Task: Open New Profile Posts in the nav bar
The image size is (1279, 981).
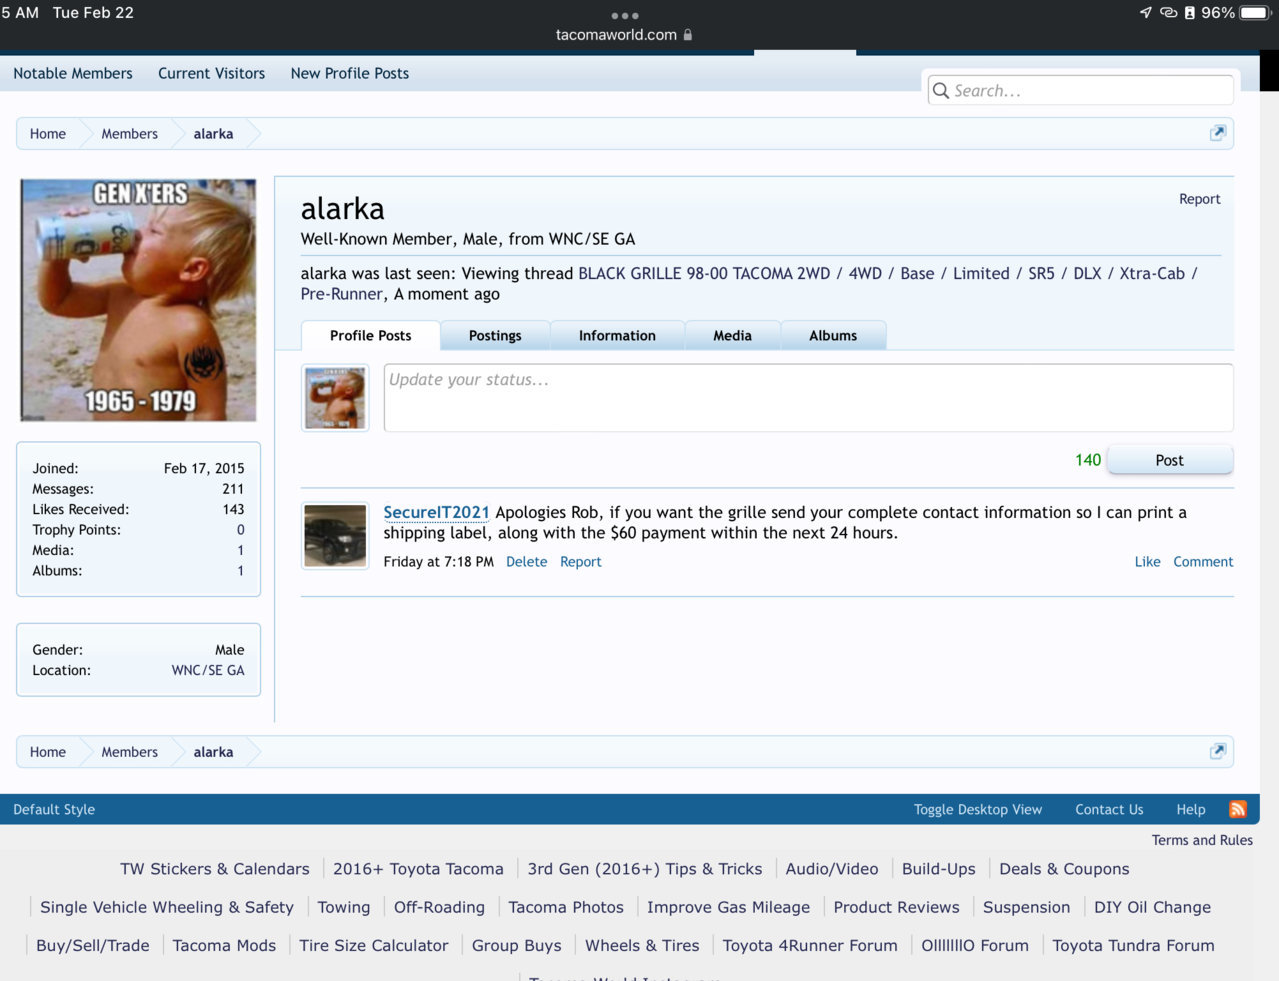Action: pyautogui.click(x=350, y=73)
